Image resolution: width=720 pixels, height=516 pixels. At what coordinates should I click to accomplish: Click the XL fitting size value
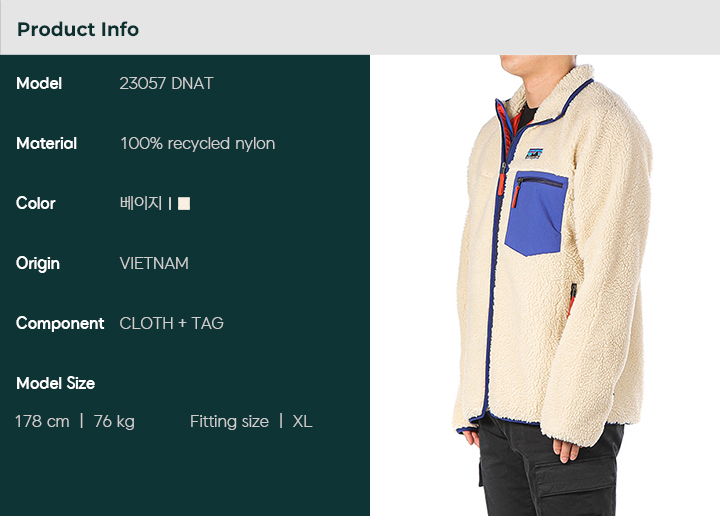click(302, 421)
